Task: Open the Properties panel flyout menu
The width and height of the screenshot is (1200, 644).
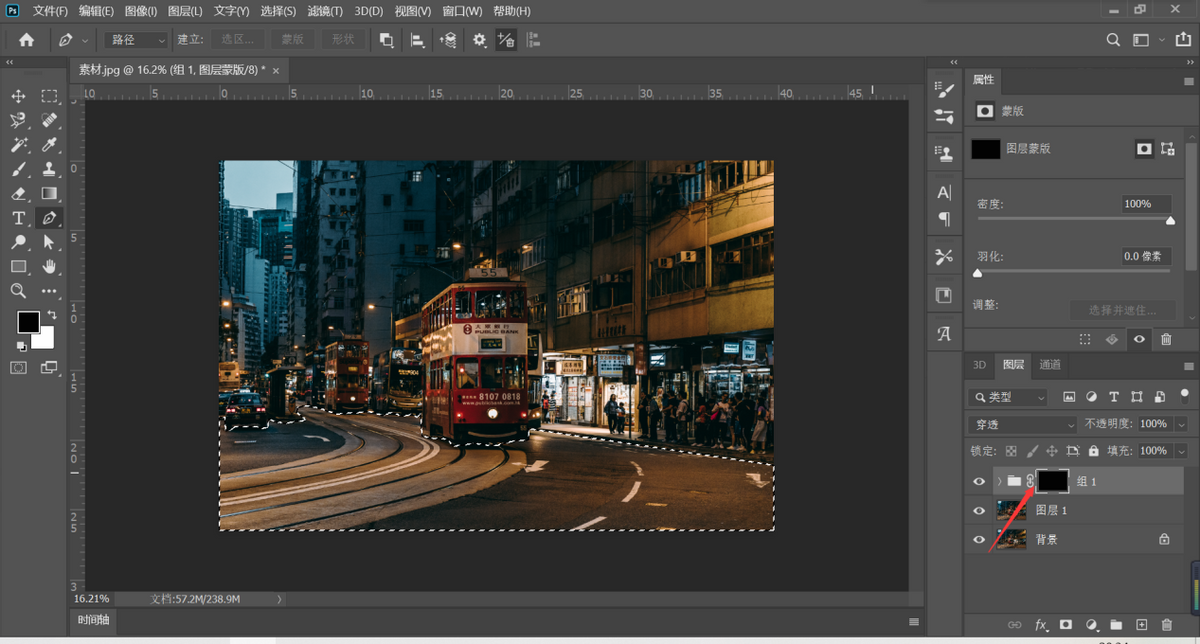Action: tap(1189, 80)
